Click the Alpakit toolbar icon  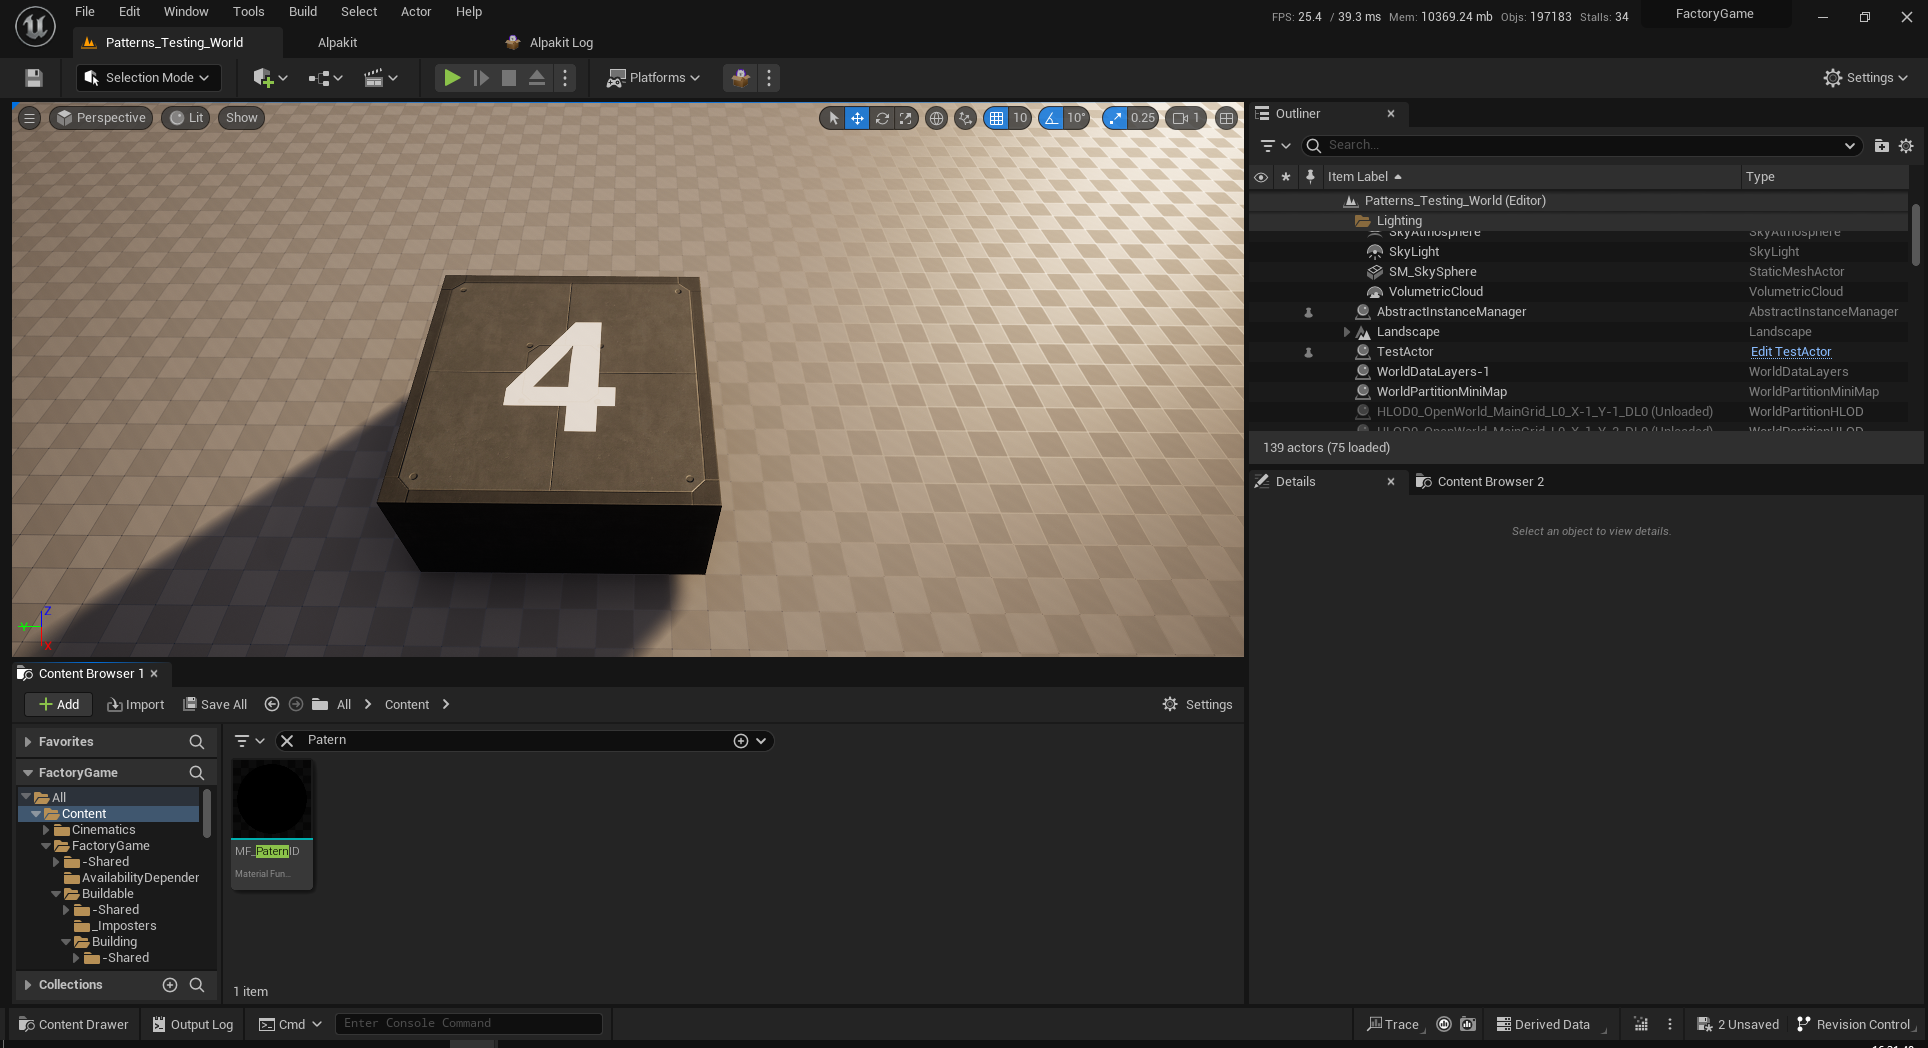741,78
